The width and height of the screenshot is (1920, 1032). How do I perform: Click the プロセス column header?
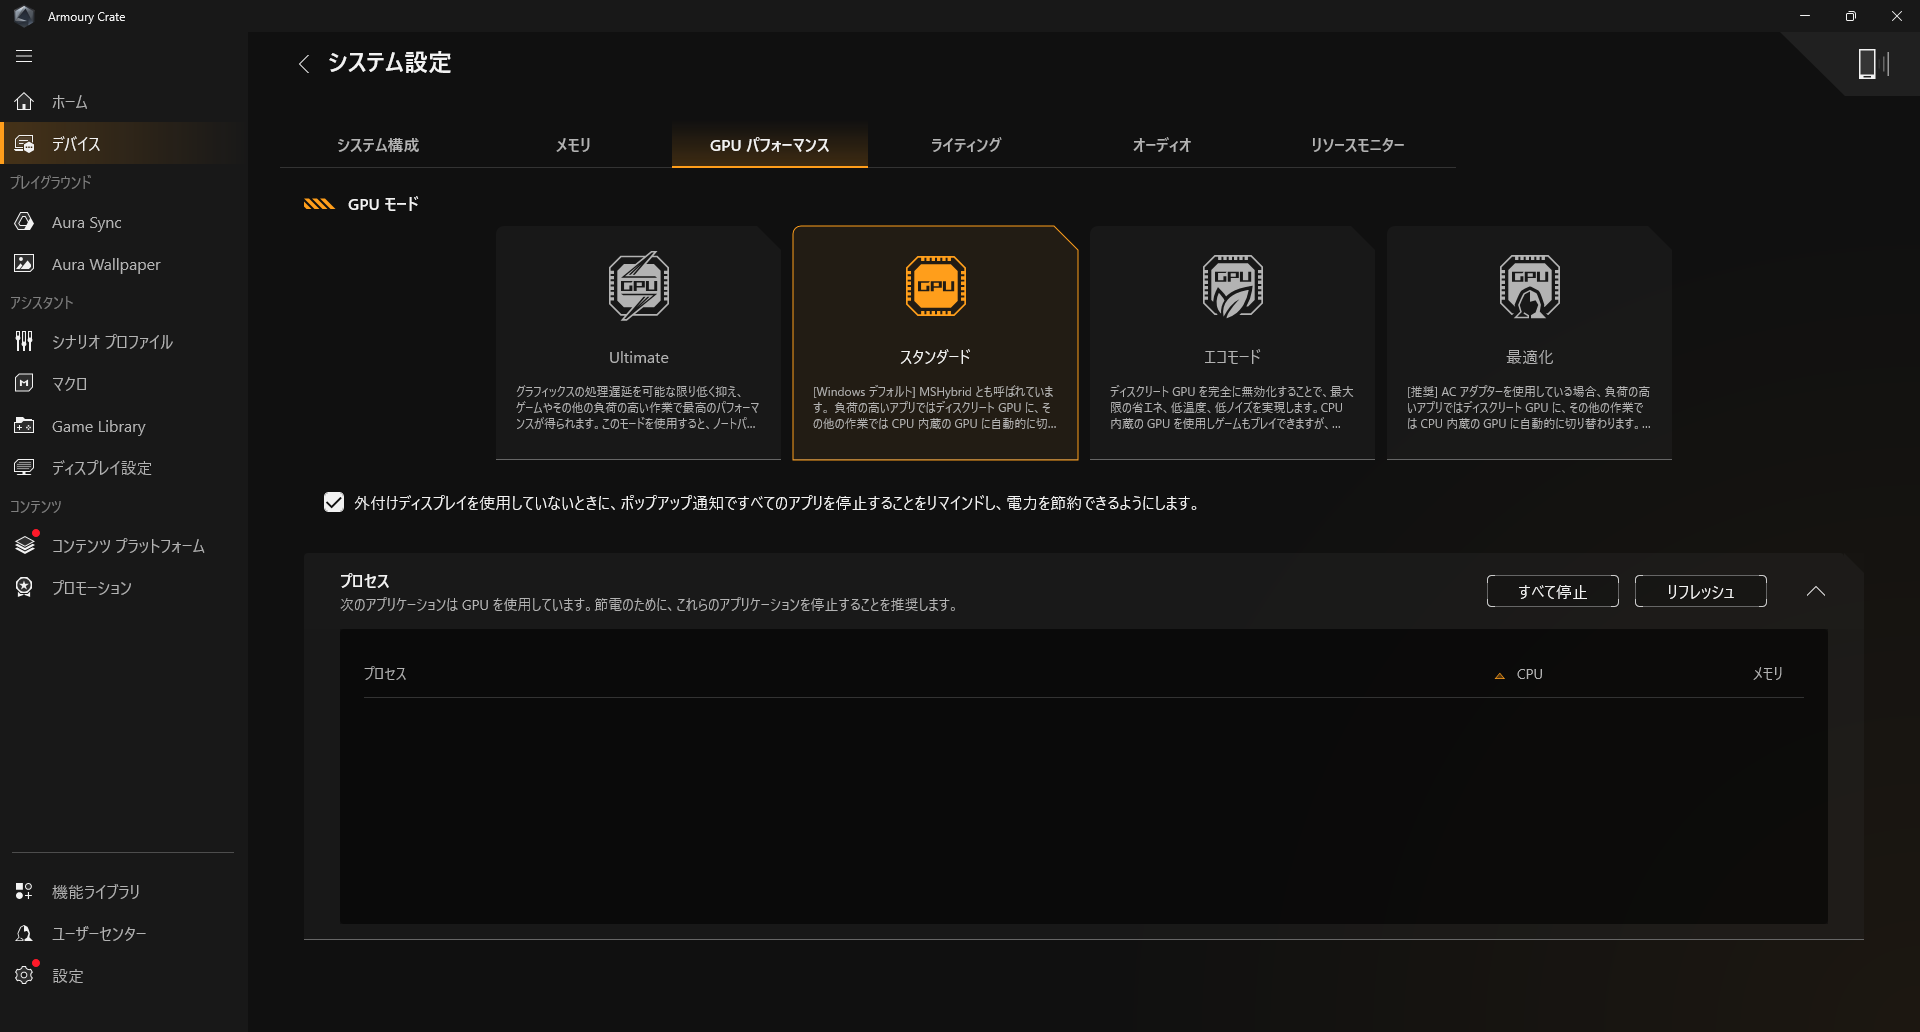(385, 674)
